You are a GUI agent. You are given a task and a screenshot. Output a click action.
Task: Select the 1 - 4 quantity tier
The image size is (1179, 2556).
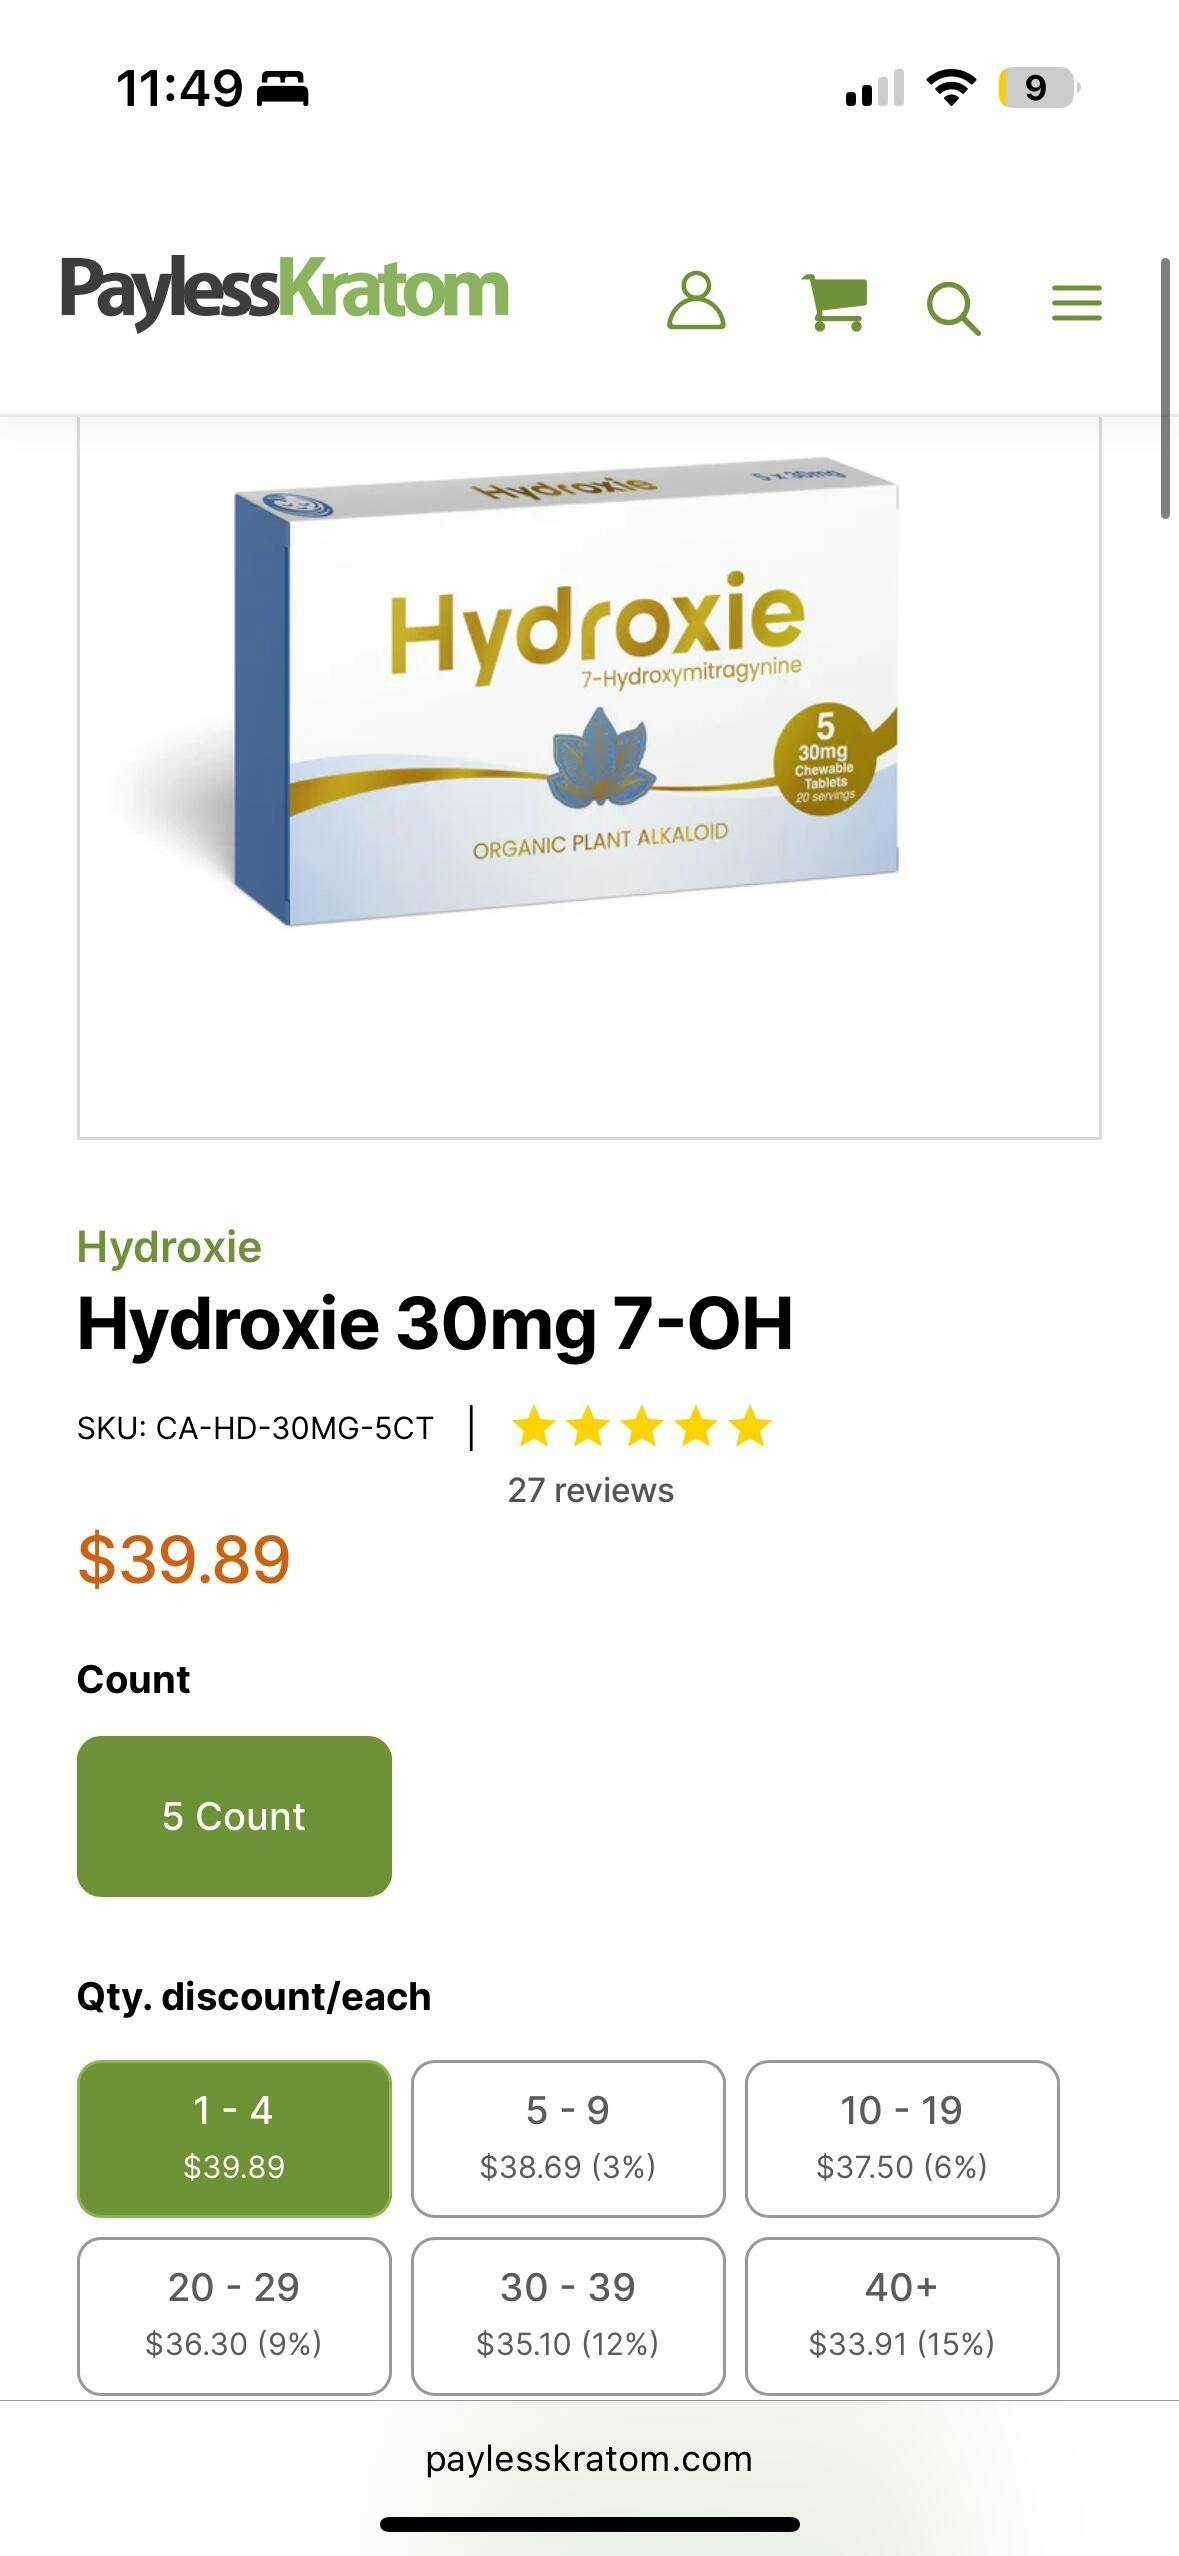[x=234, y=2138]
